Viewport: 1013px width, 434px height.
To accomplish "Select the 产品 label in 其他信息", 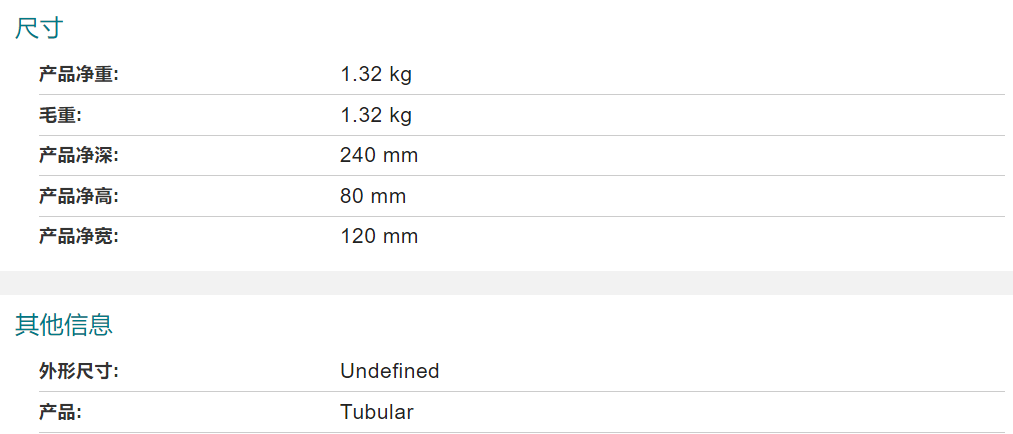I will (60, 412).
